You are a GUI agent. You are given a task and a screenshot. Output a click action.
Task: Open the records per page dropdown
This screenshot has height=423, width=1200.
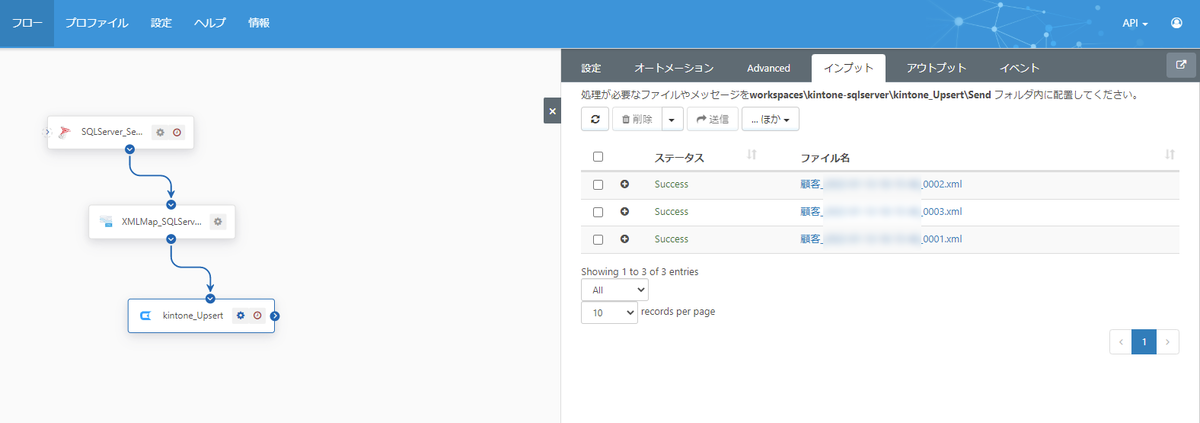point(609,312)
